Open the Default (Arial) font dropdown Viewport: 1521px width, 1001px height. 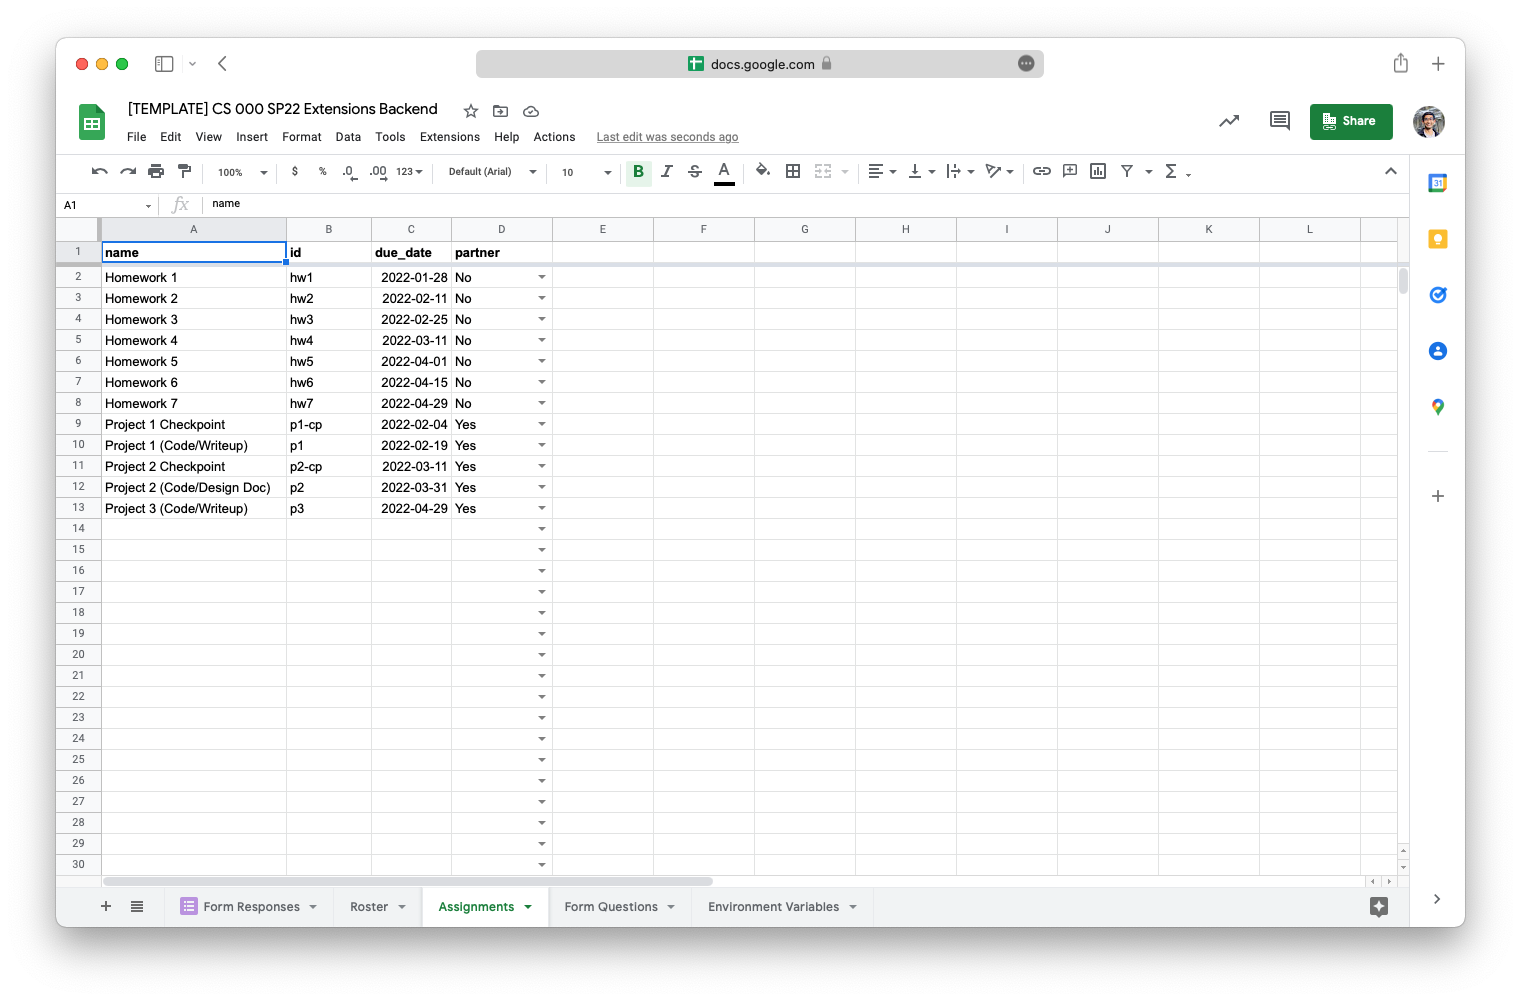tap(493, 172)
